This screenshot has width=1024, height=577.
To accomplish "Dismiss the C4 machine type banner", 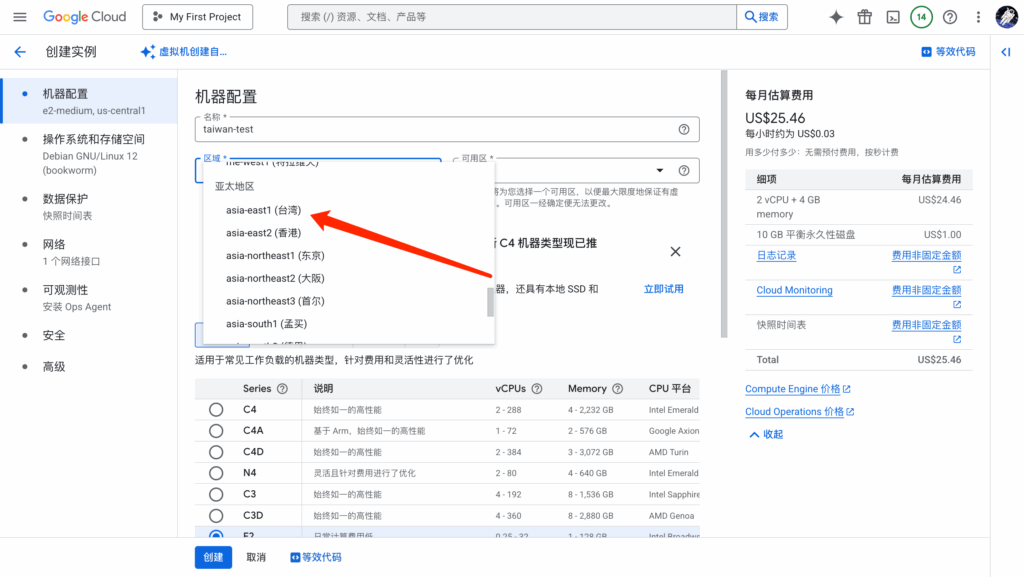I will click(x=675, y=252).
